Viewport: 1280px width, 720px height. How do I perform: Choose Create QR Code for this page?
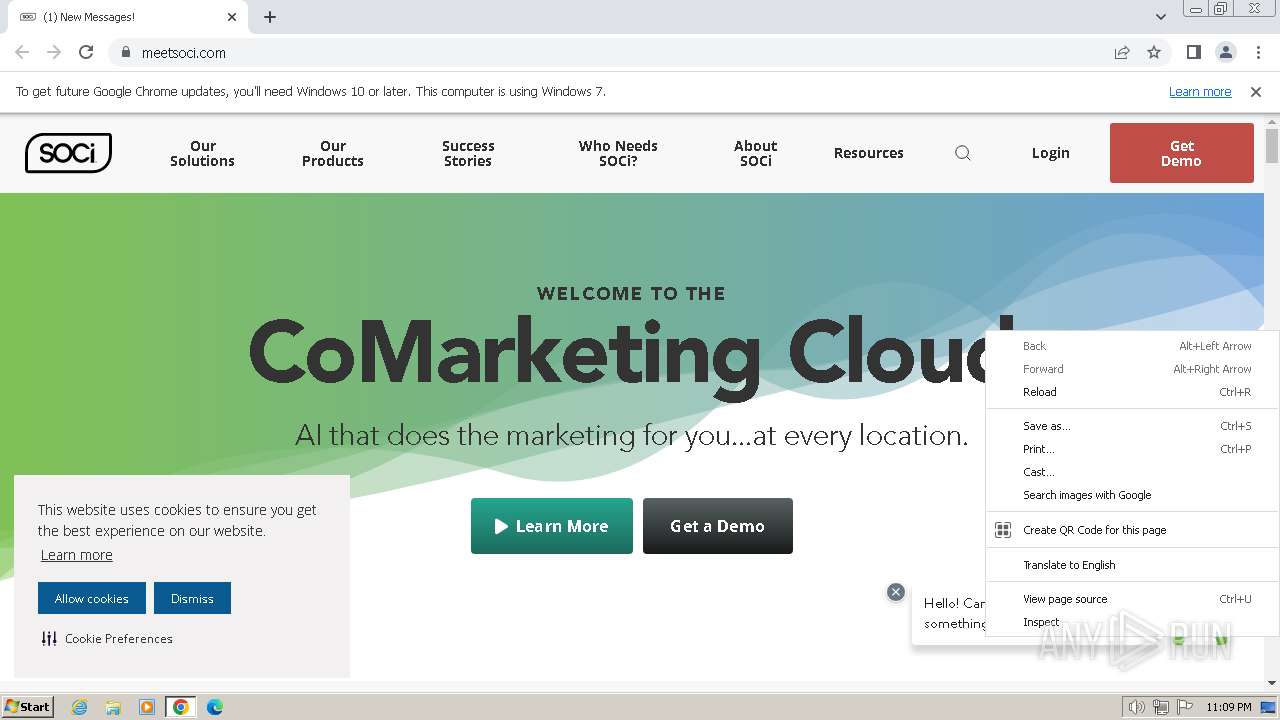[1094, 530]
